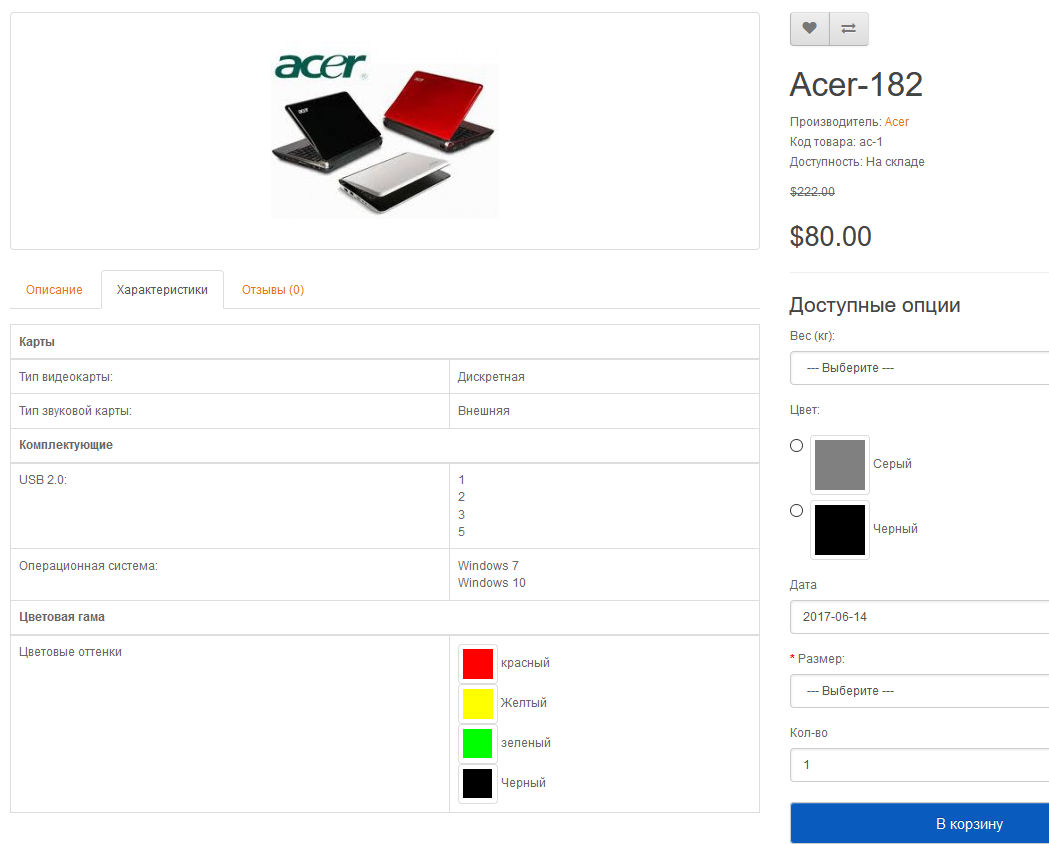Select the Серый color radio button
Viewport: 1049px width, 844px height.
[796, 445]
